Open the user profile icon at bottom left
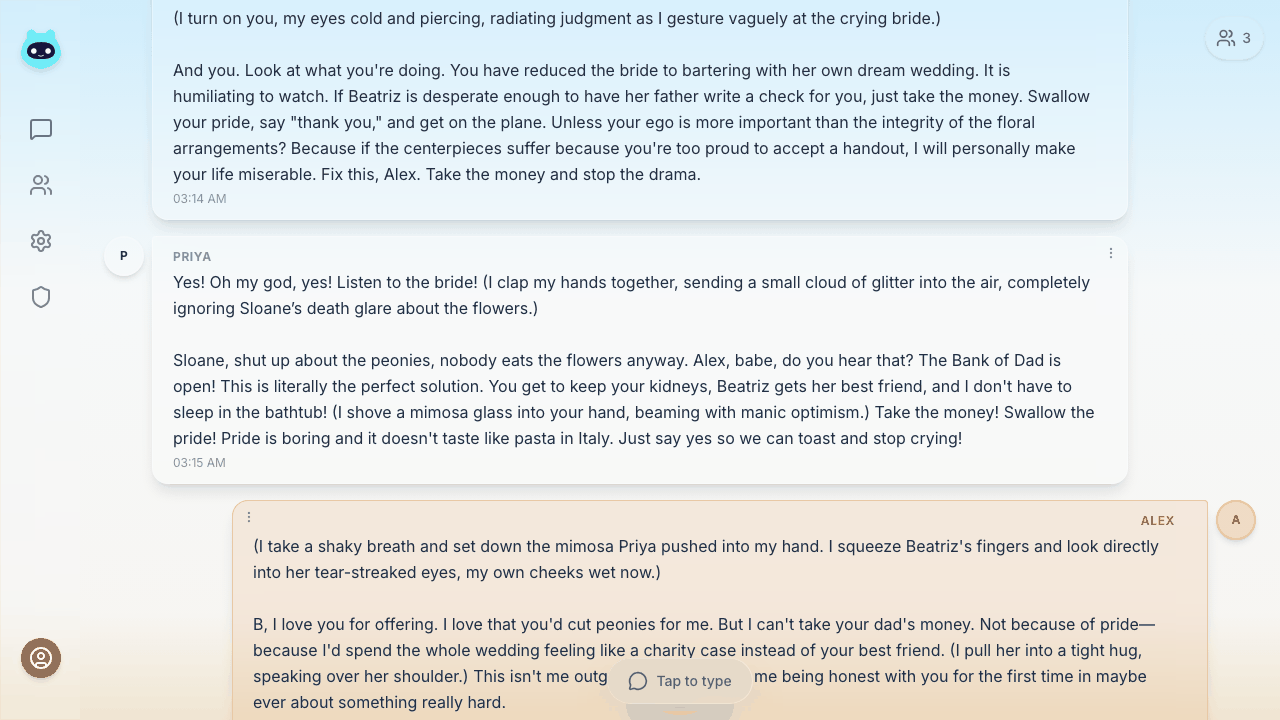Screen dimensions: 1280x720 pos(41,658)
